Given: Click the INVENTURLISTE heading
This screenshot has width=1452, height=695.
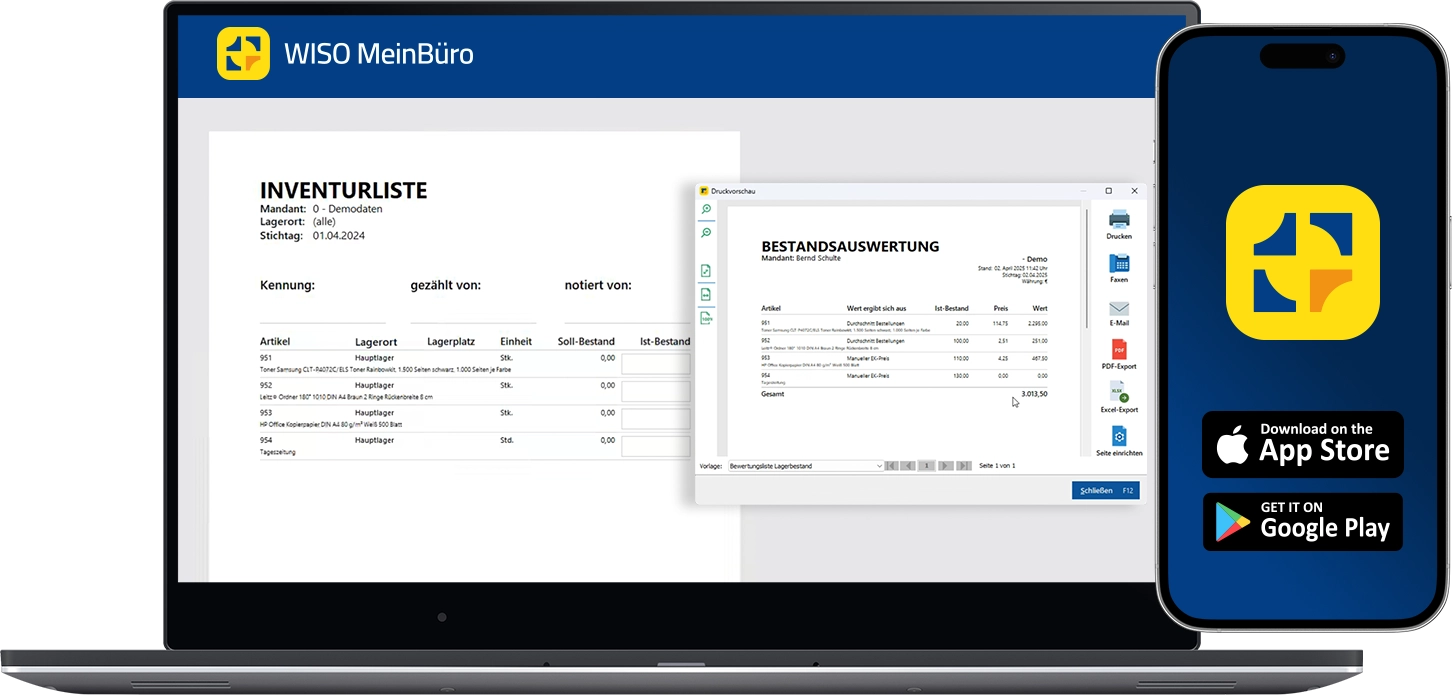Looking at the screenshot, I should point(343,190).
